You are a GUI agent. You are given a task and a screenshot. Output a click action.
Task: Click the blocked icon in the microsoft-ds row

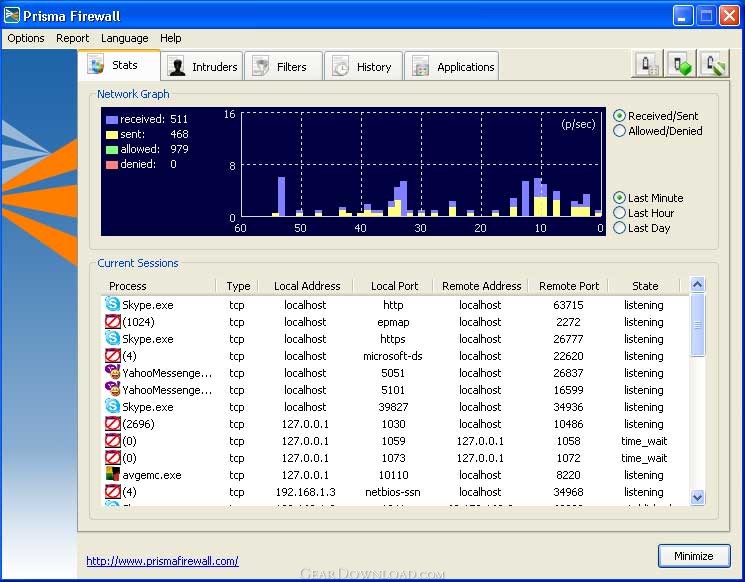(113, 355)
